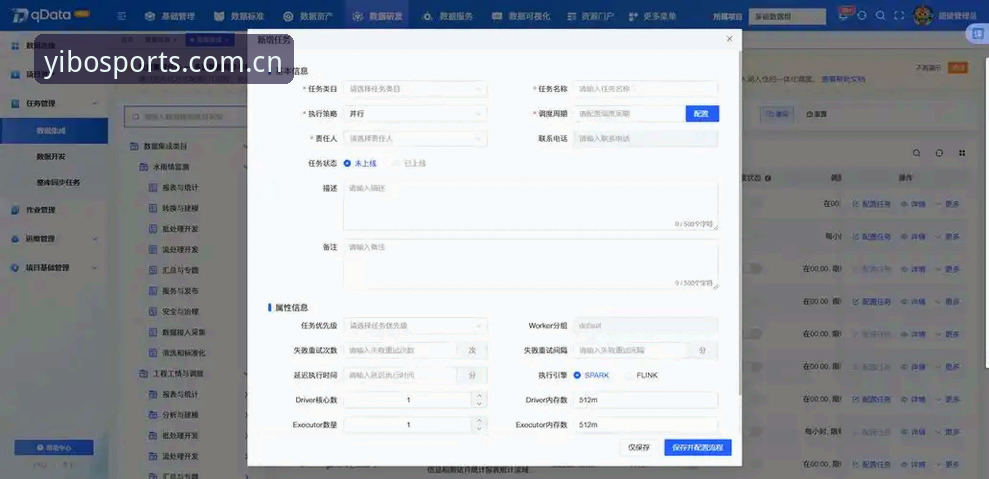989x479 pixels.
Task: Click the blue help center button in sidebar
Action: (x=54, y=447)
